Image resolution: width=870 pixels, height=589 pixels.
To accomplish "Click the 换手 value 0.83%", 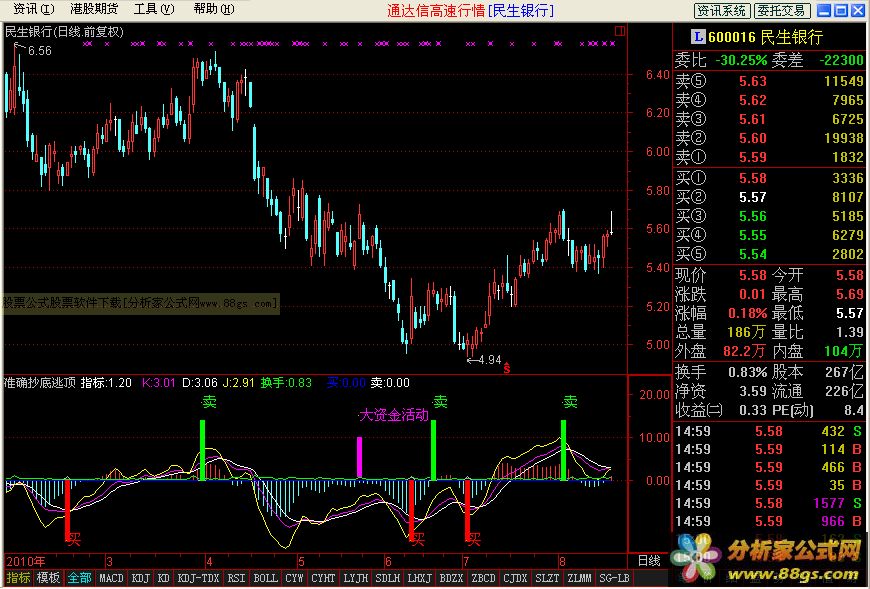I will (x=747, y=372).
